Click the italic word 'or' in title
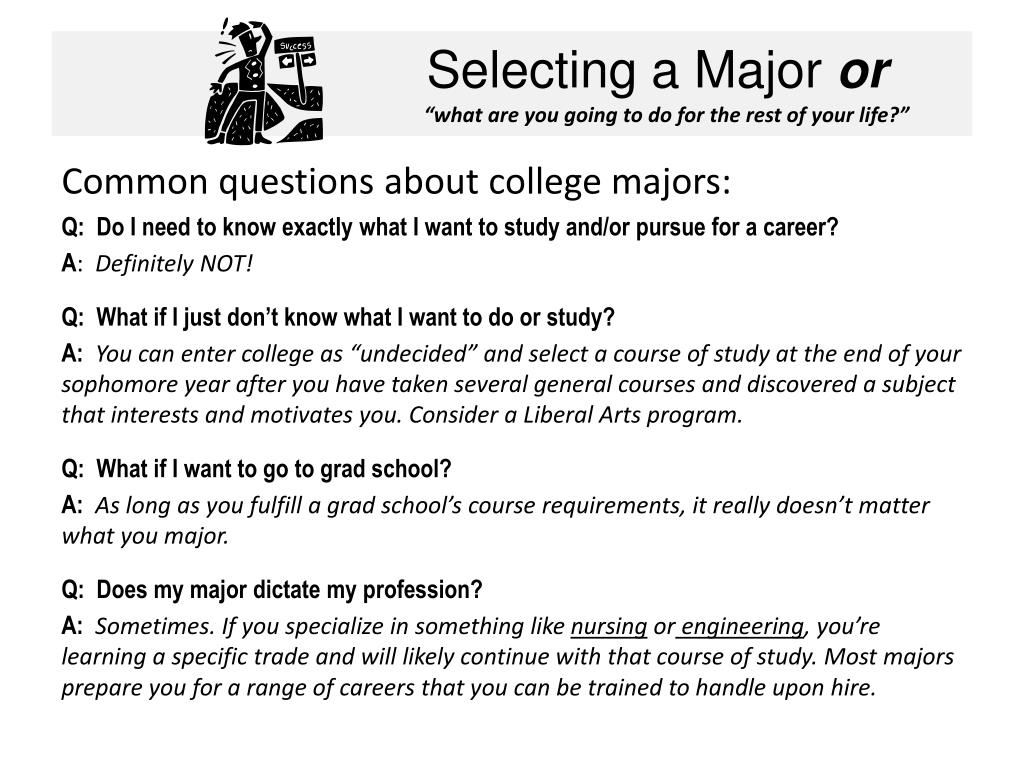The width and height of the screenshot is (1024, 768). point(865,71)
